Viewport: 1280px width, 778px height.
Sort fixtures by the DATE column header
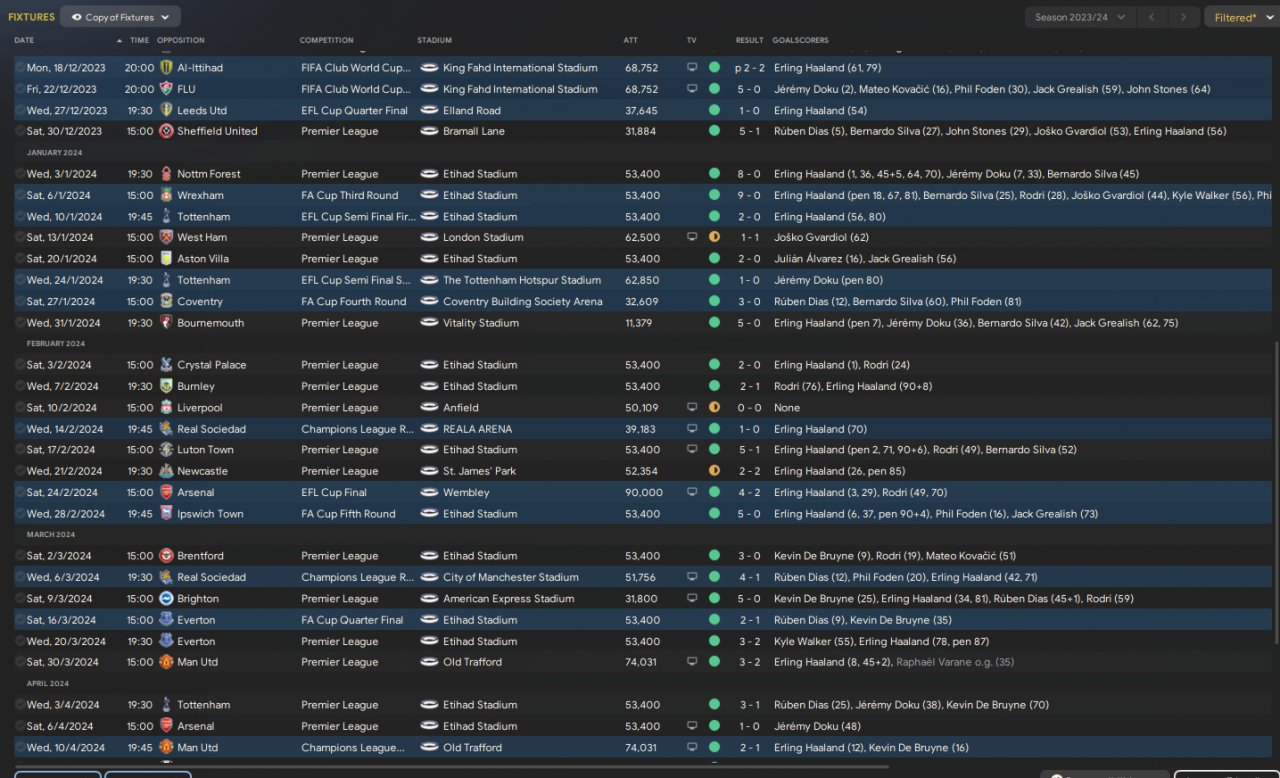[24, 41]
